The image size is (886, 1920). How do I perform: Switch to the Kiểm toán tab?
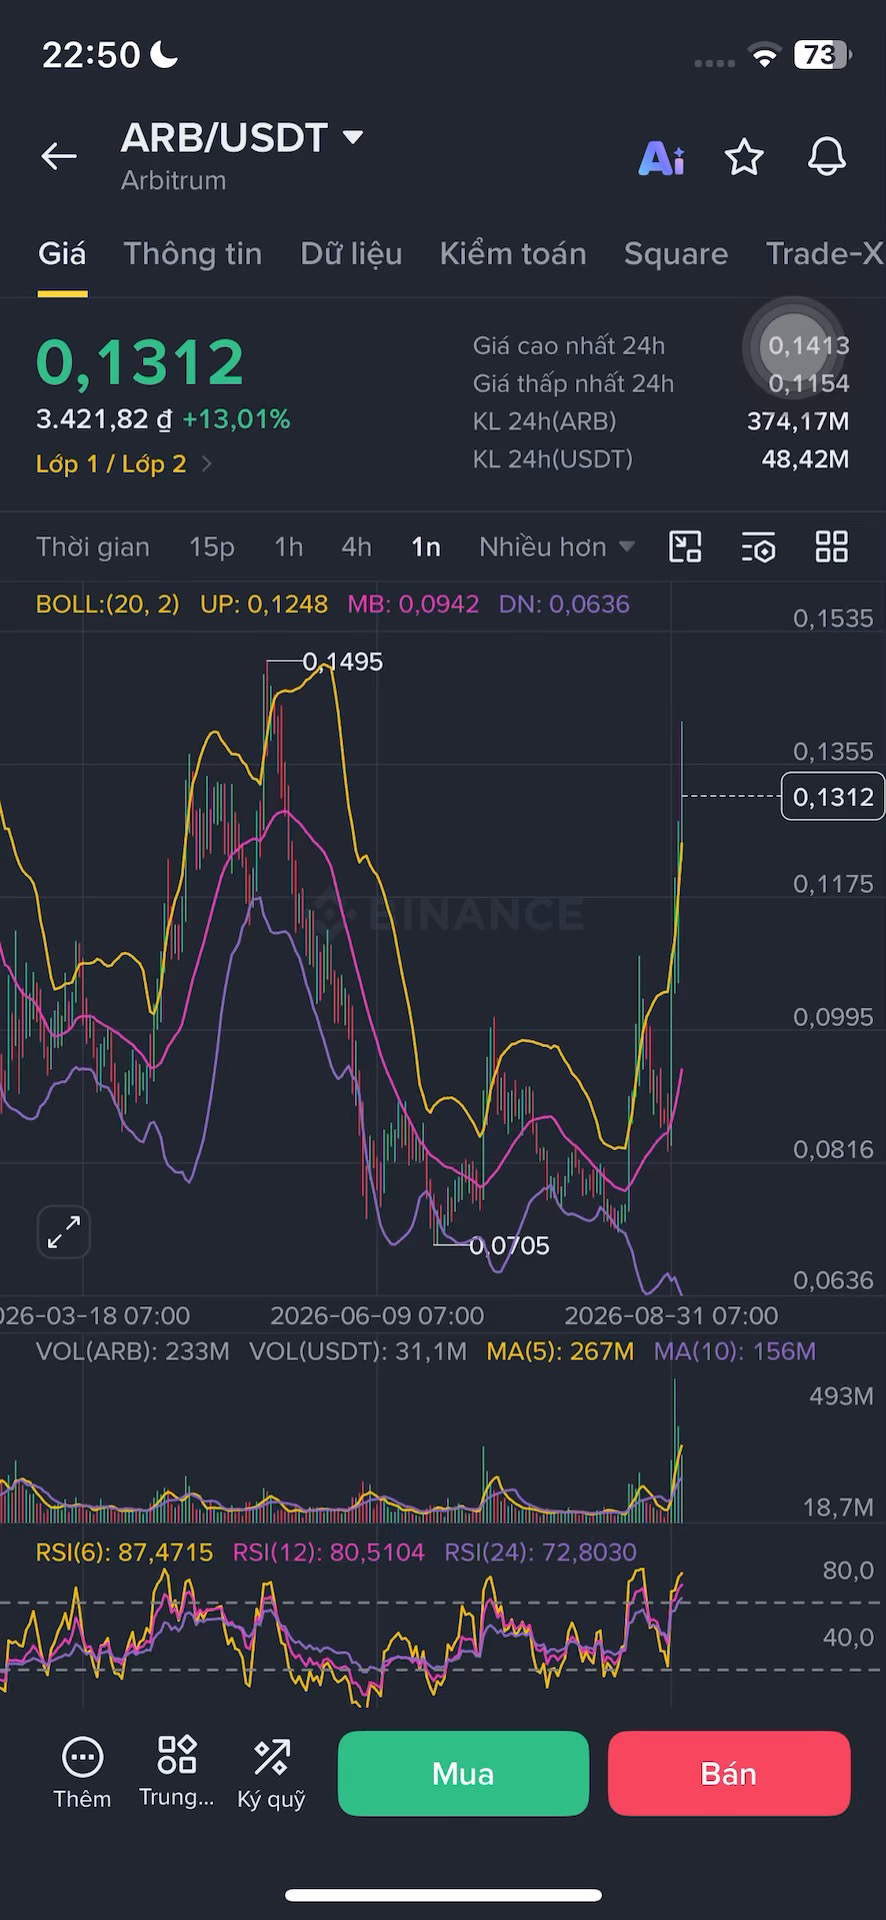pyautogui.click(x=513, y=254)
